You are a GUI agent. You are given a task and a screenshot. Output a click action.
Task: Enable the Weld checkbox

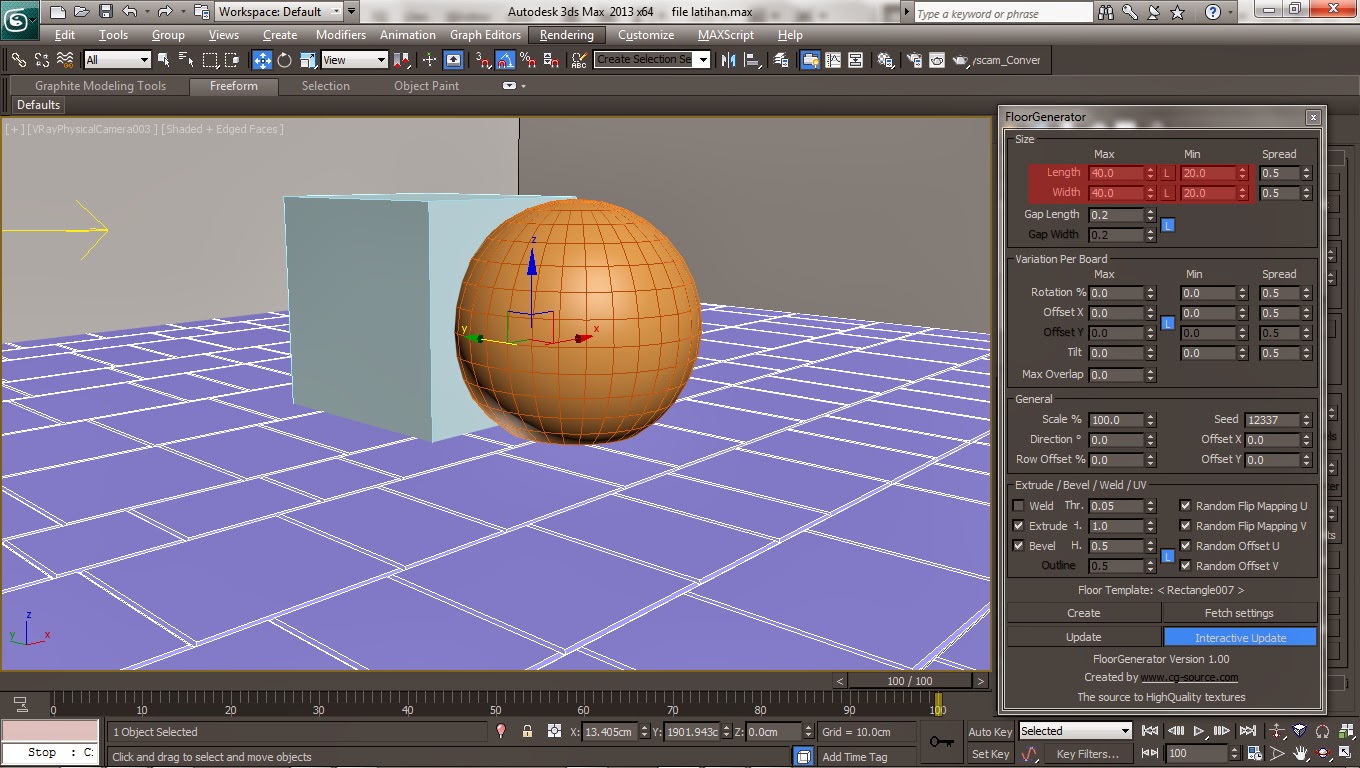[1018, 506]
